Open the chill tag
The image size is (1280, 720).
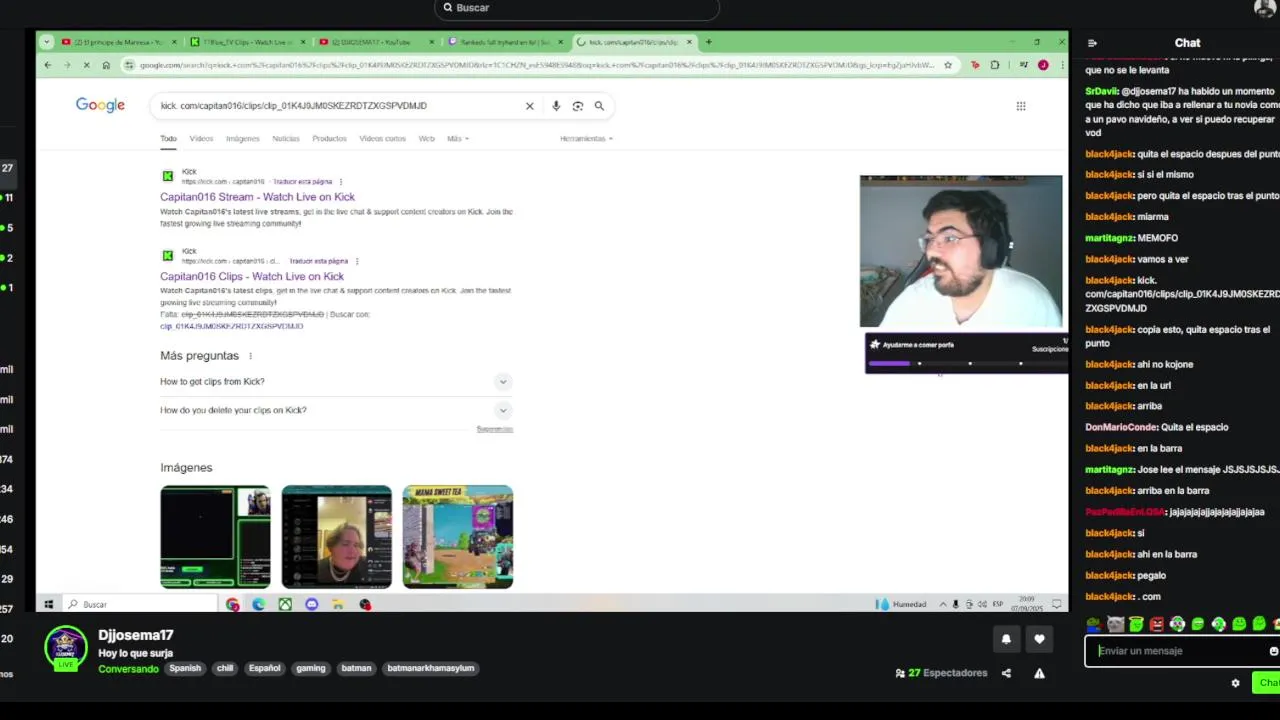225,668
